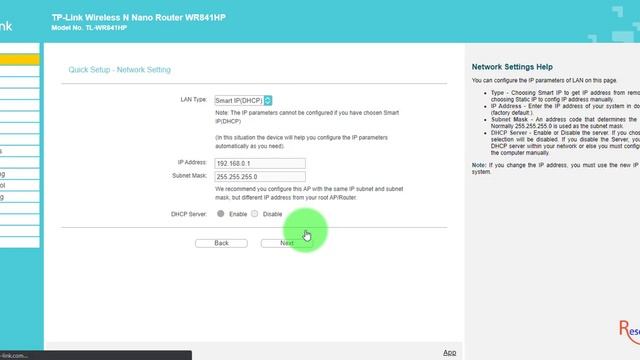Open the LAN Type dropdown

243,100
